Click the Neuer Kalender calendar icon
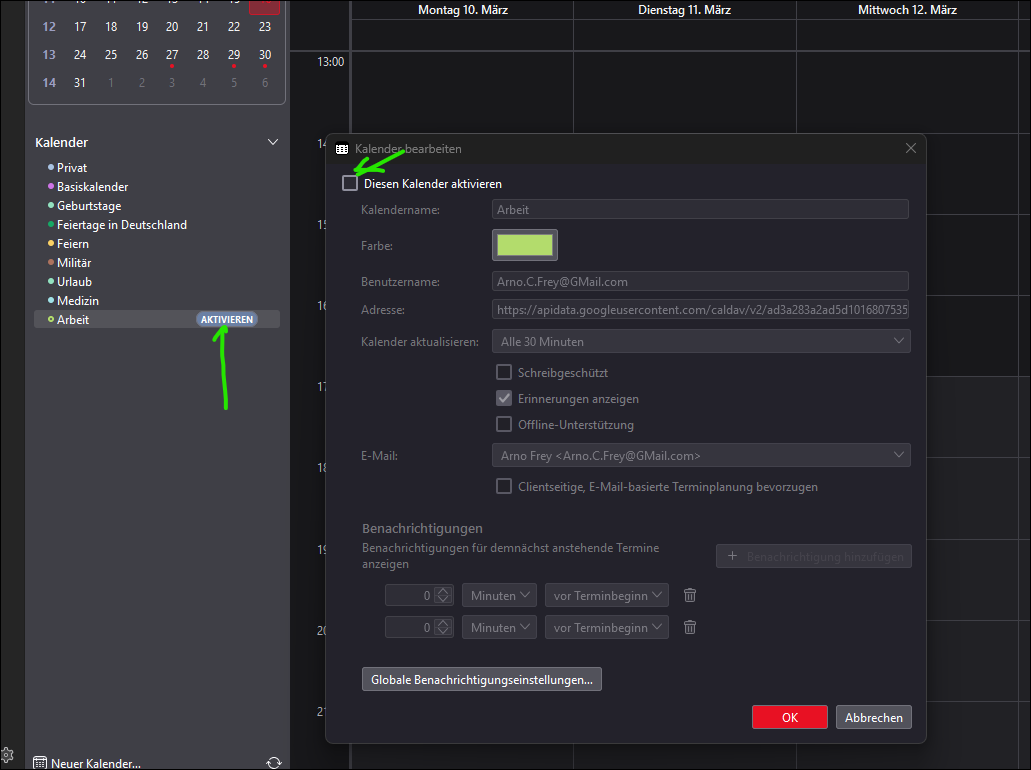The image size is (1031, 770). (40, 763)
